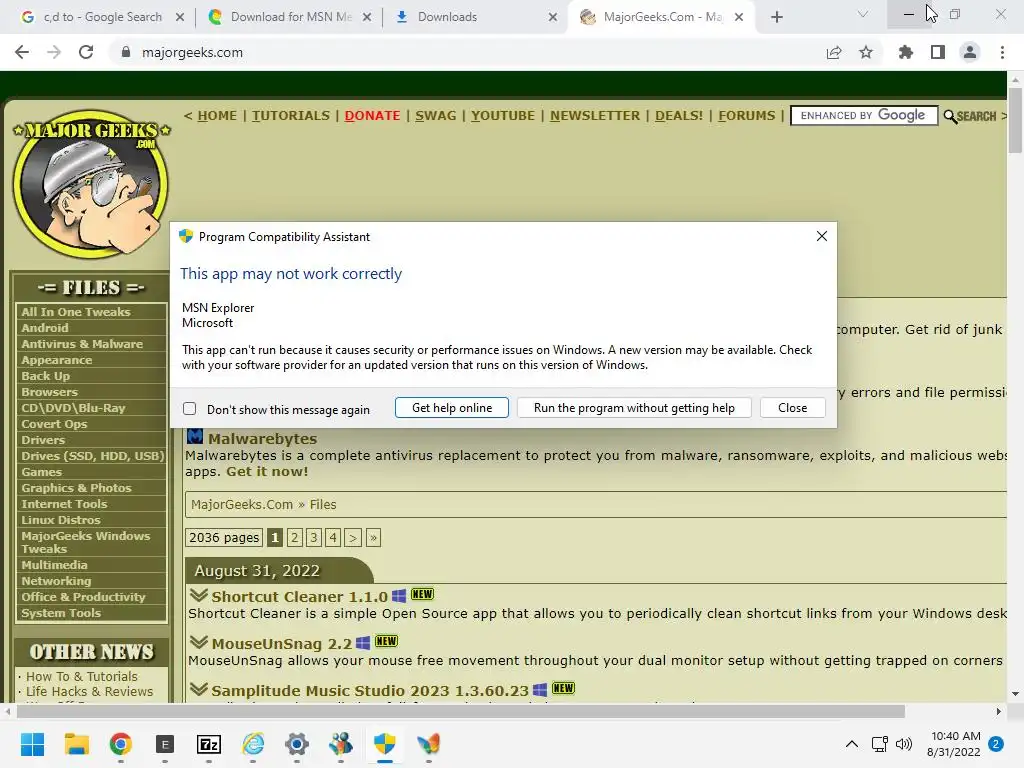The image size is (1024, 768).
Task: Click the browser forward arrow
Action: tap(54, 52)
